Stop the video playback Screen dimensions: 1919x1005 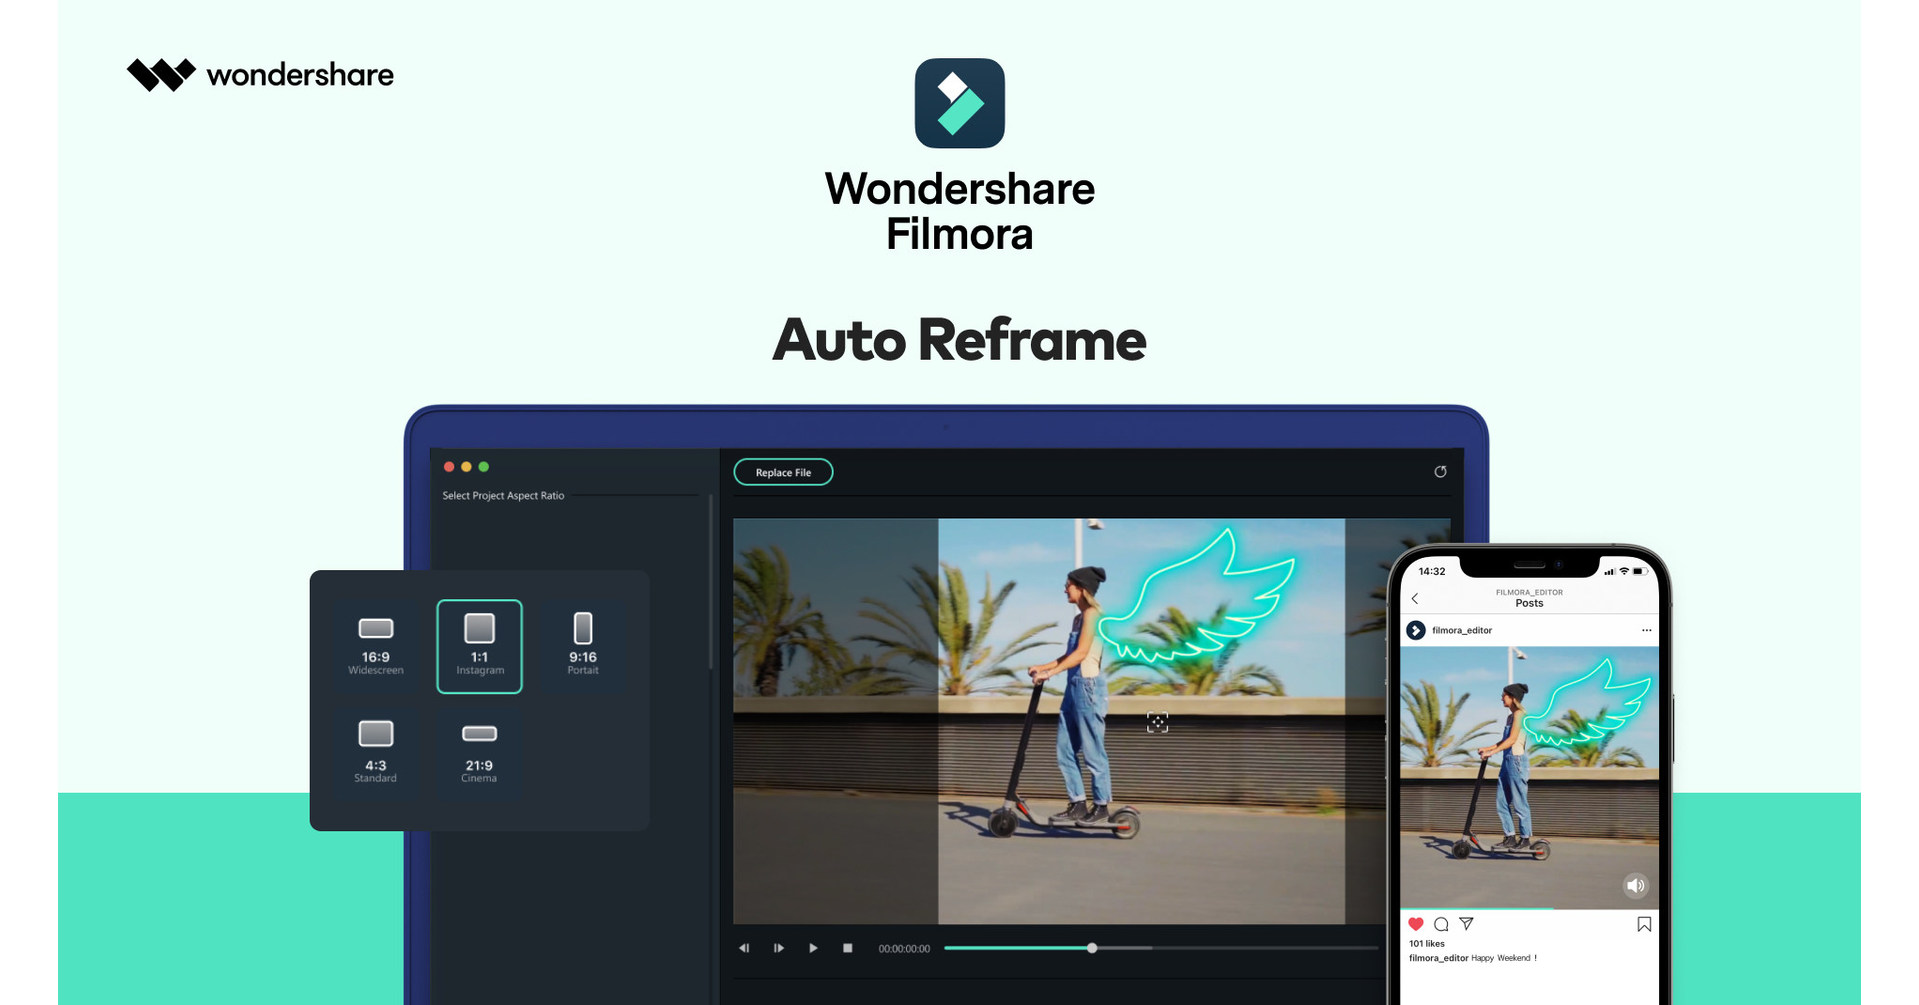(847, 948)
